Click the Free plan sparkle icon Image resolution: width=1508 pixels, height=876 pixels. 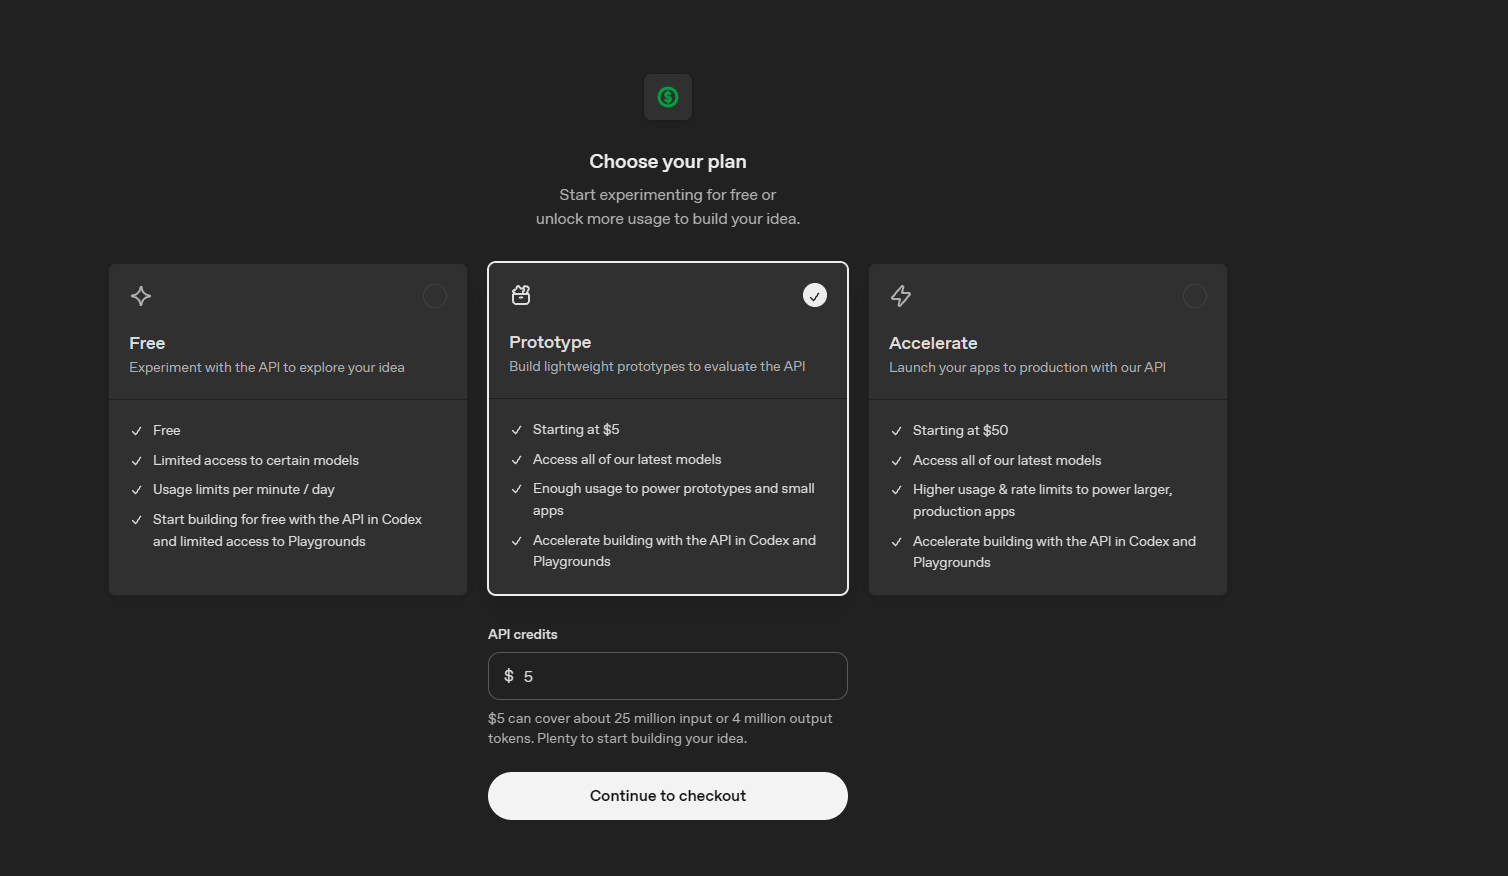point(141,296)
